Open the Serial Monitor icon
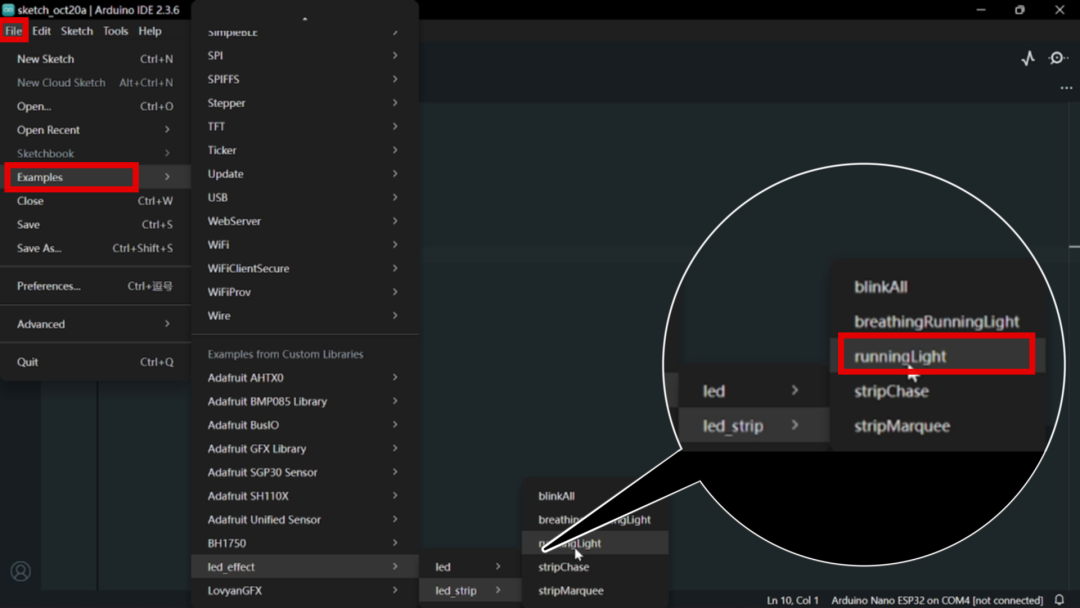Image resolution: width=1080 pixels, height=608 pixels. (1058, 59)
